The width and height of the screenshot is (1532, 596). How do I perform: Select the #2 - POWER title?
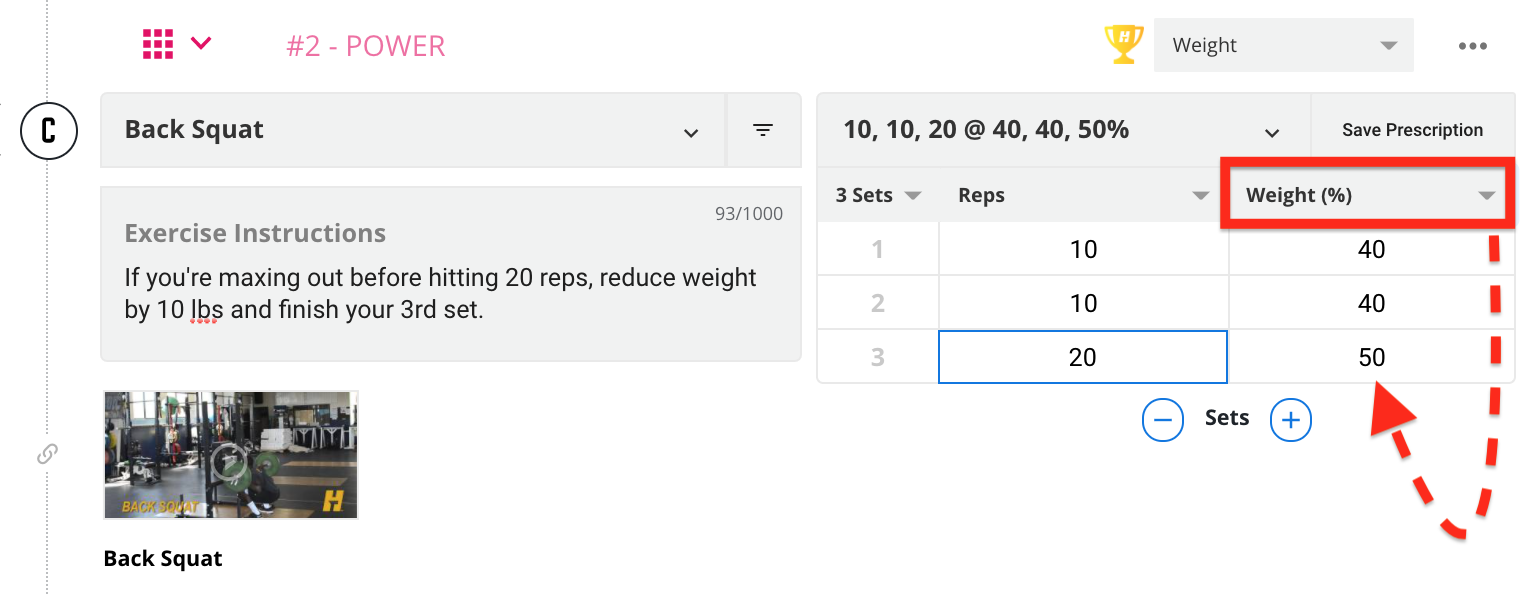pos(366,46)
